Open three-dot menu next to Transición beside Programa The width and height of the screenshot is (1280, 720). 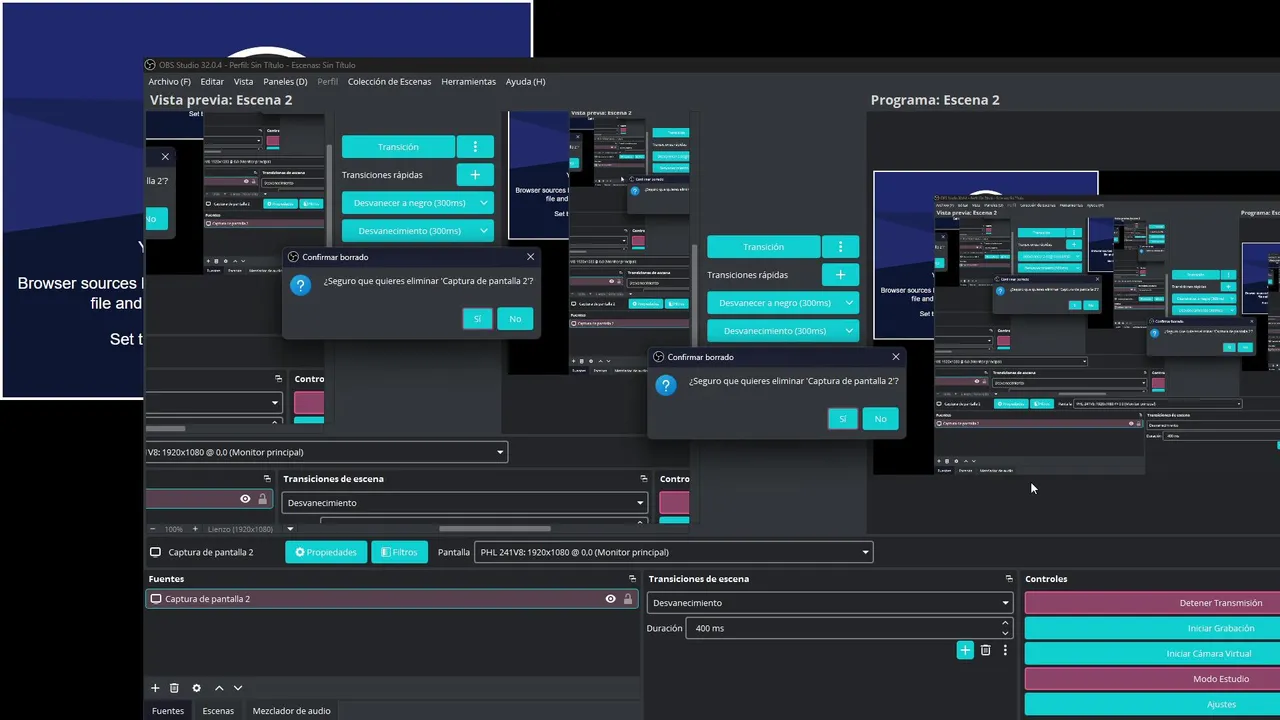[x=840, y=246]
